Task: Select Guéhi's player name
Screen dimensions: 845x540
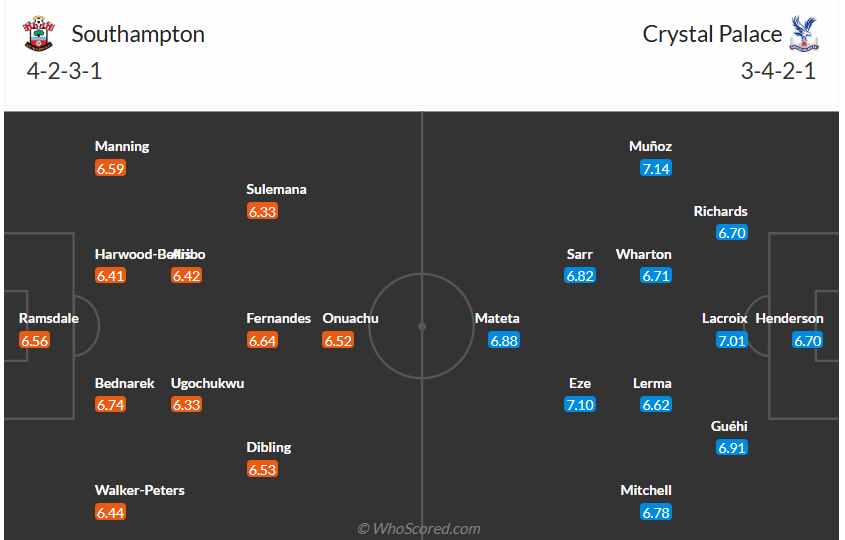Action: tap(729, 426)
